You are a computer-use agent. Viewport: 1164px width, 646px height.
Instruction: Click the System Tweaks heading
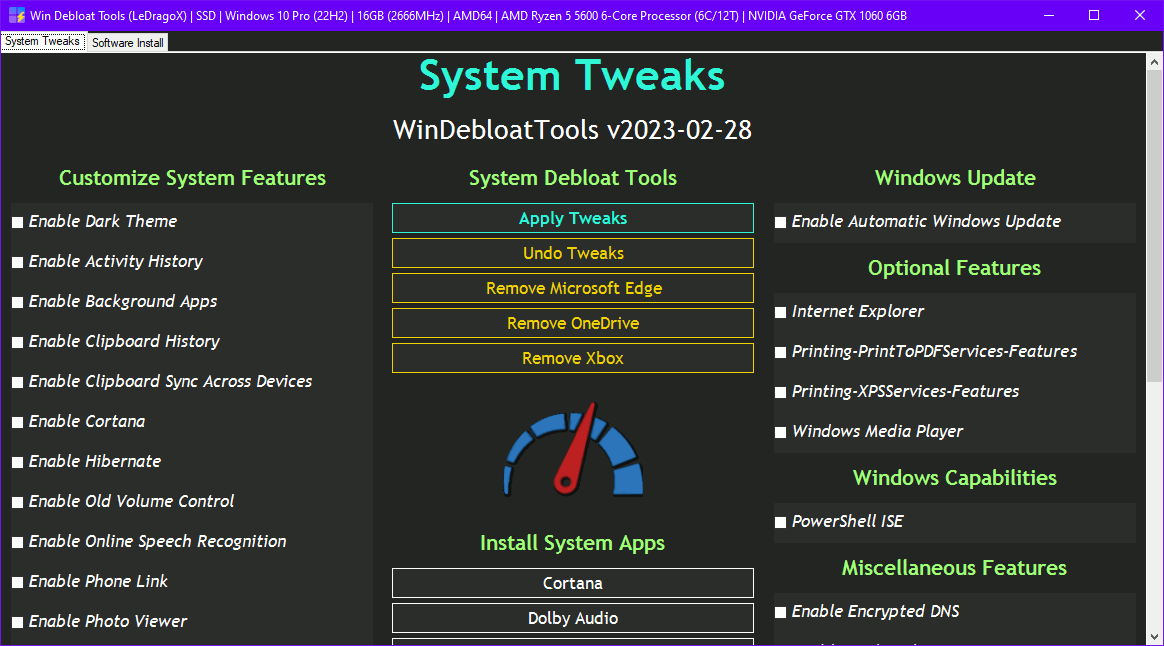(572, 76)
